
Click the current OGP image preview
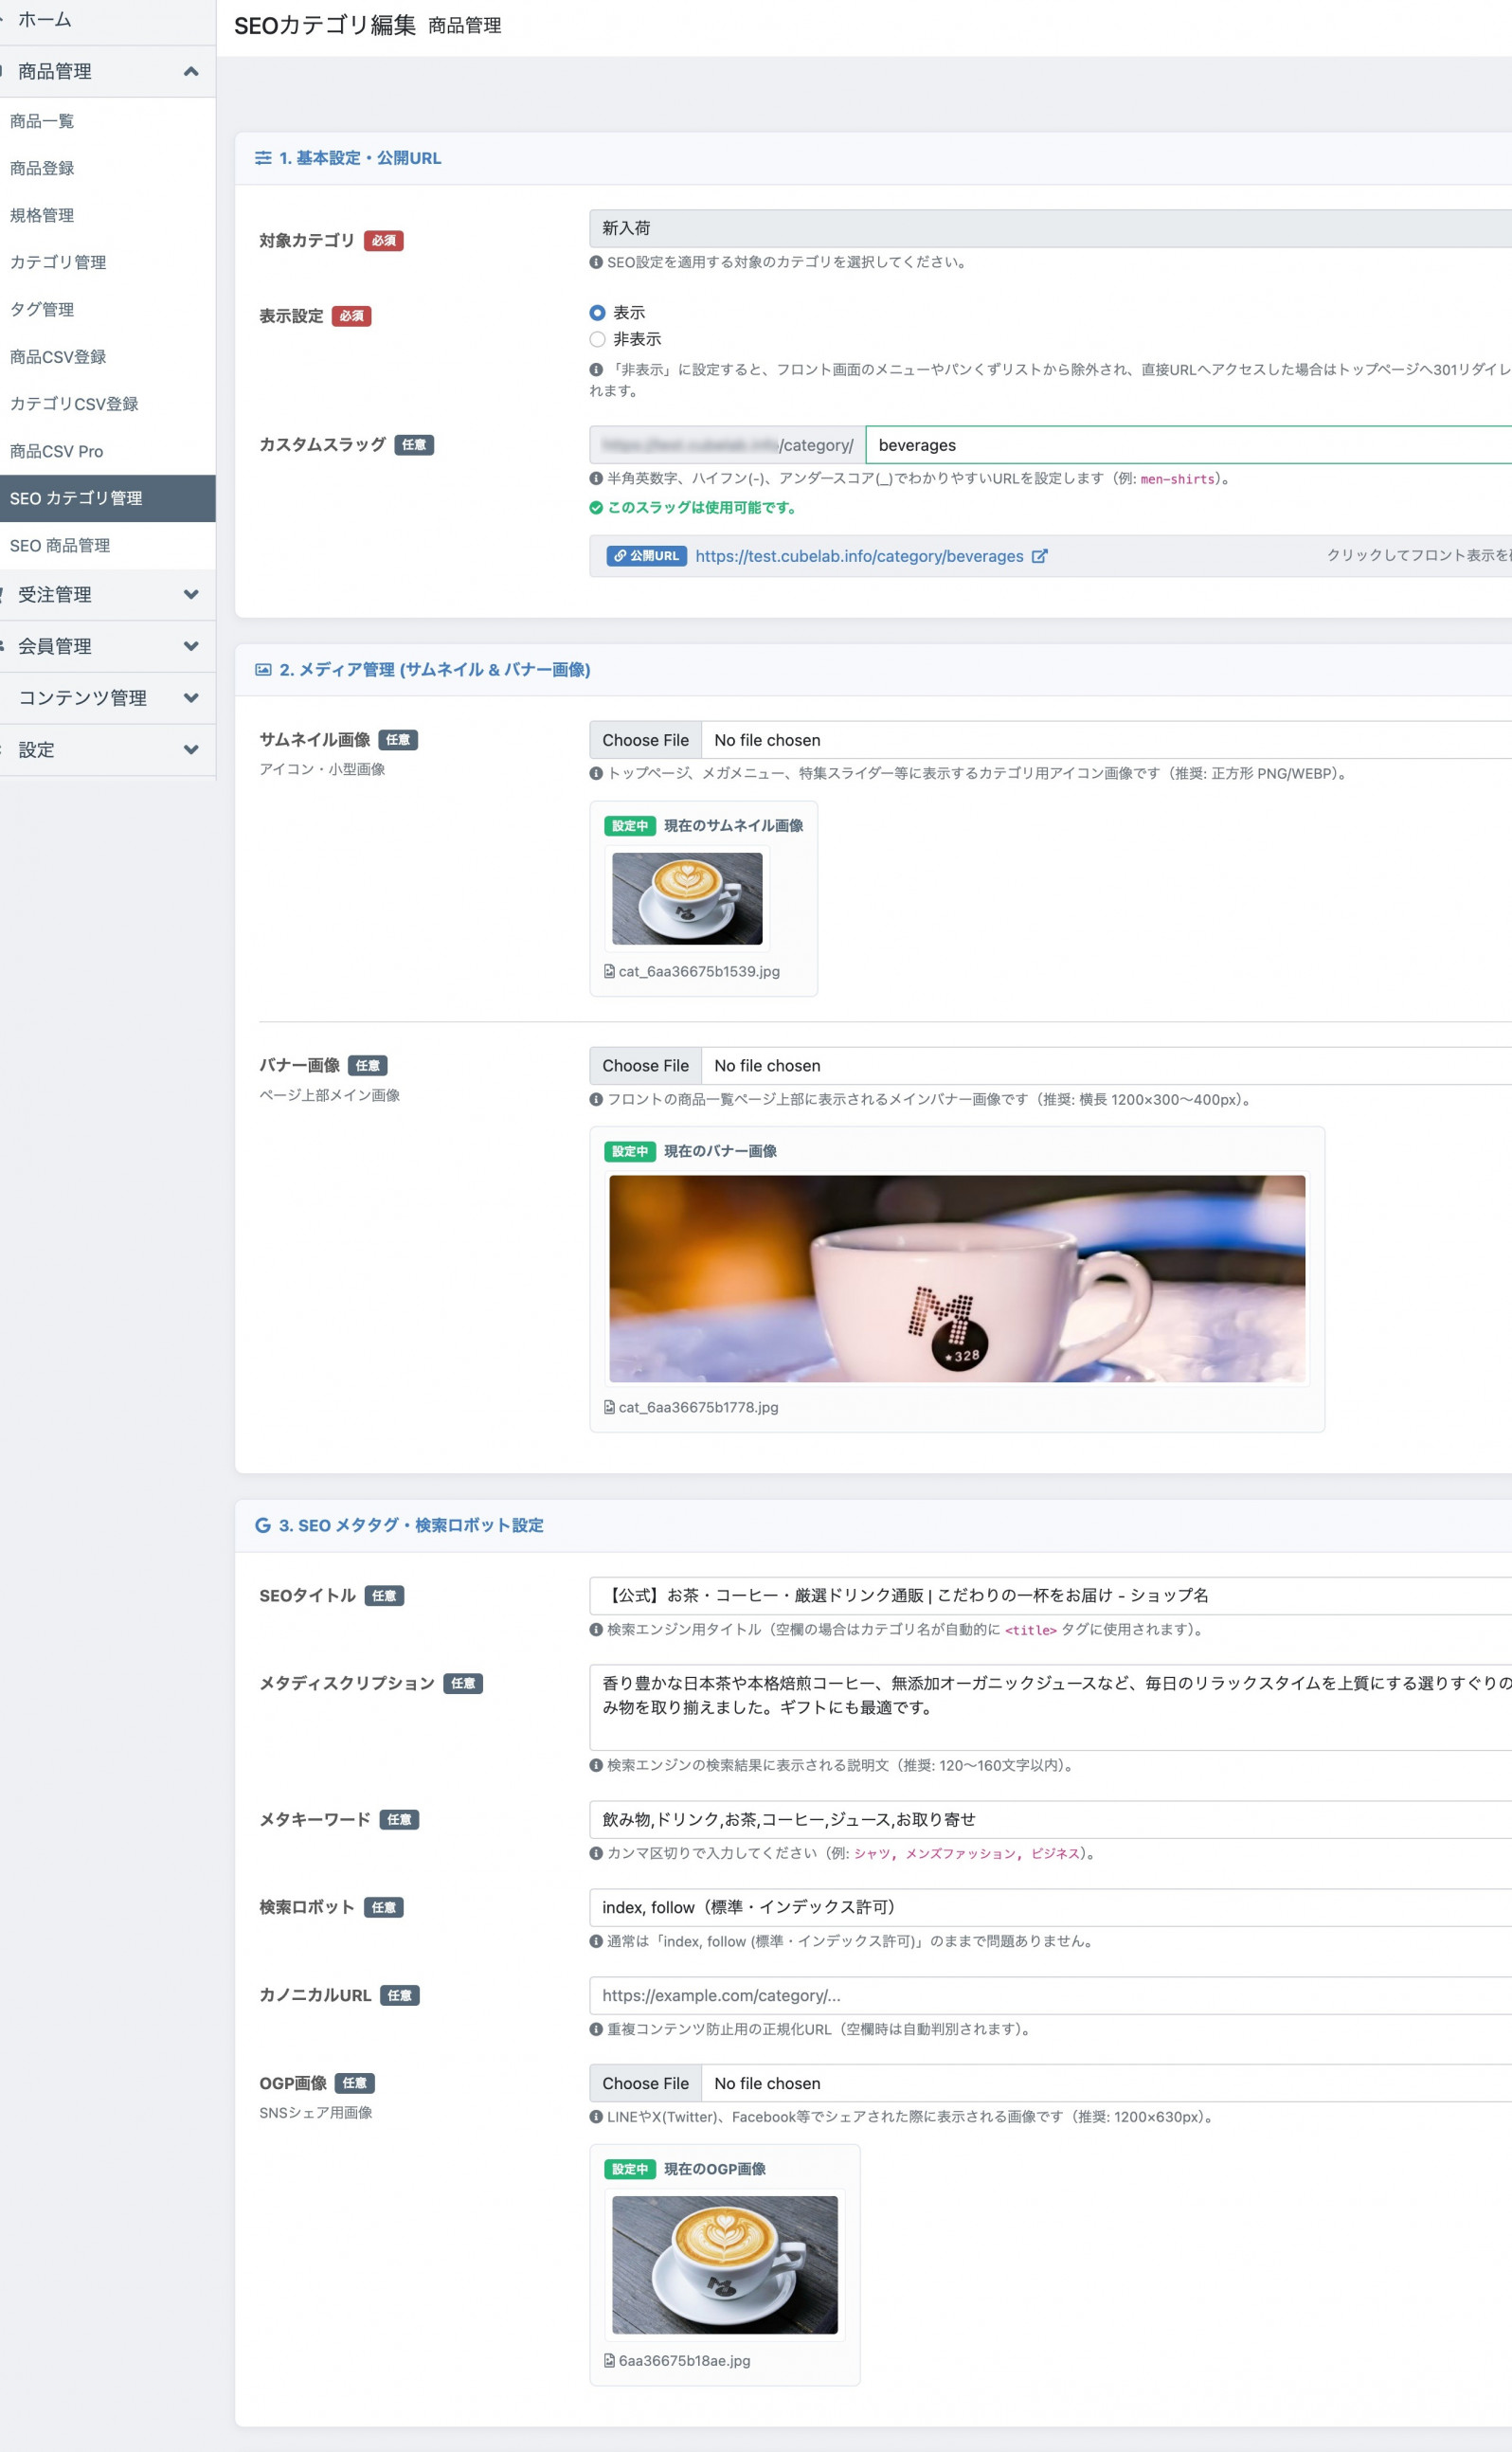click(725, 2265)
